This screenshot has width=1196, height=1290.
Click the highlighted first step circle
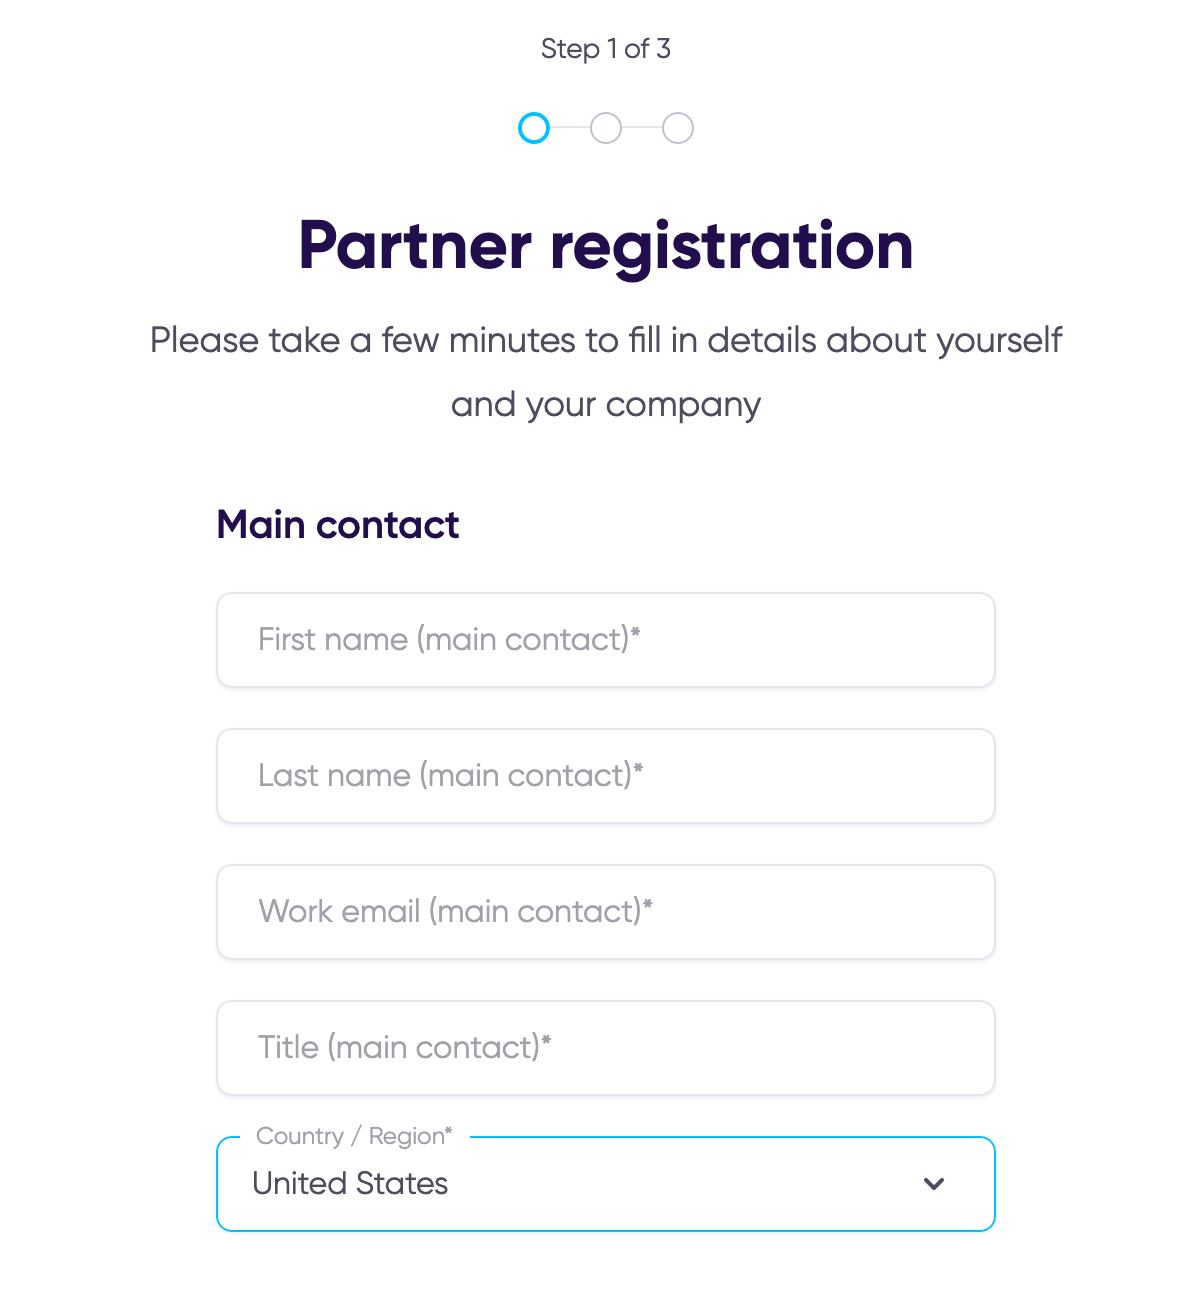pyautogui.click(x=534, y=128)
